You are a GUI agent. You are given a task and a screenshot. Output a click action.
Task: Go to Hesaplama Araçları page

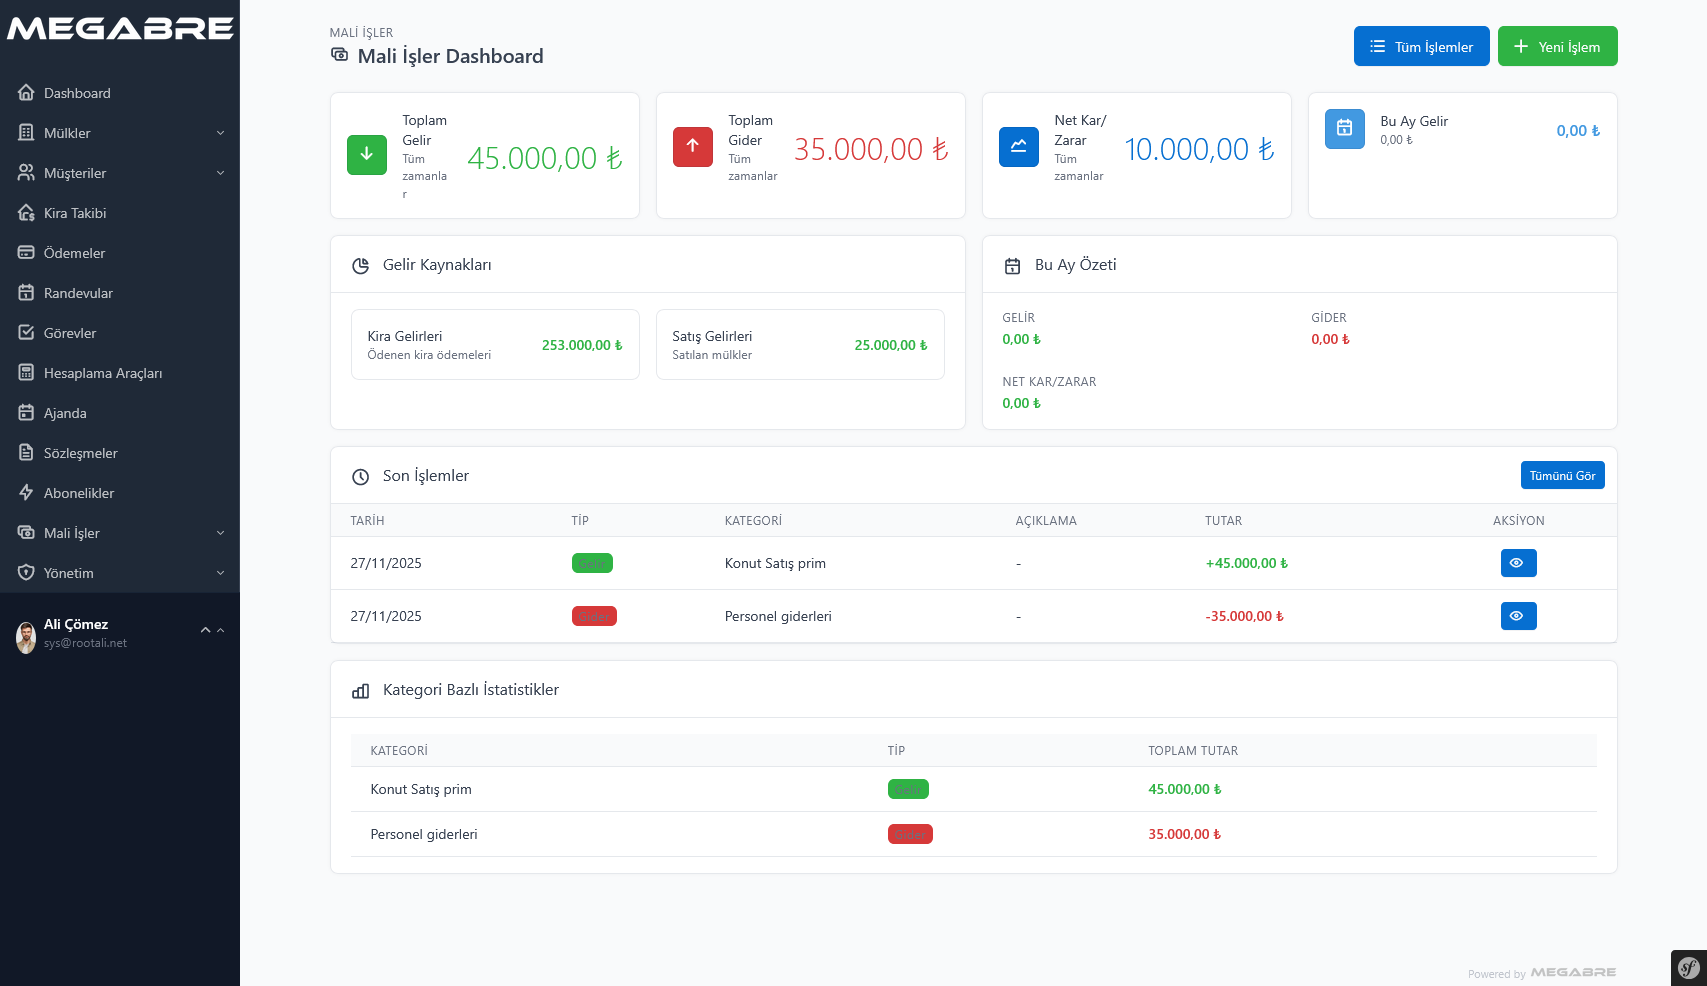click(102, 373)
